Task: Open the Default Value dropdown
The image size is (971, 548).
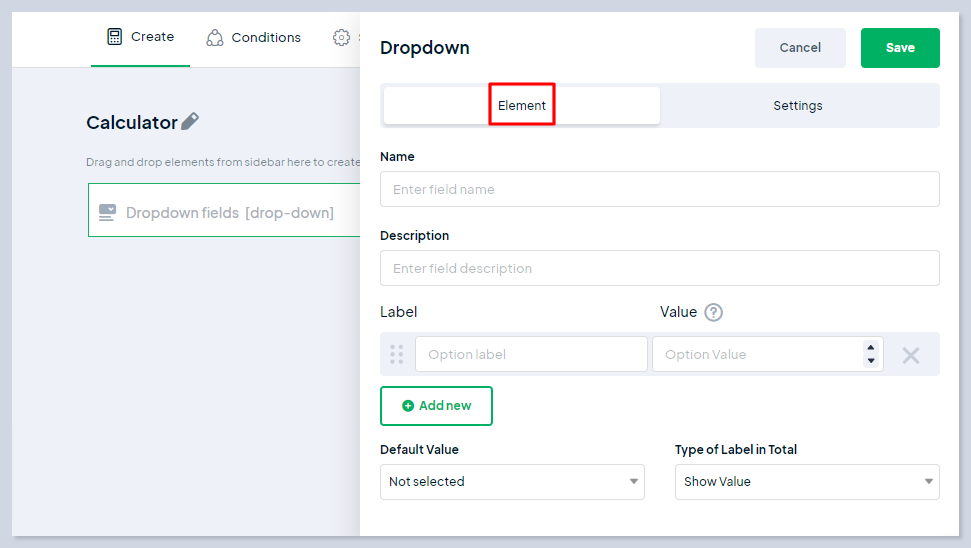Action: pyautogui.click(x=512, y=482)
